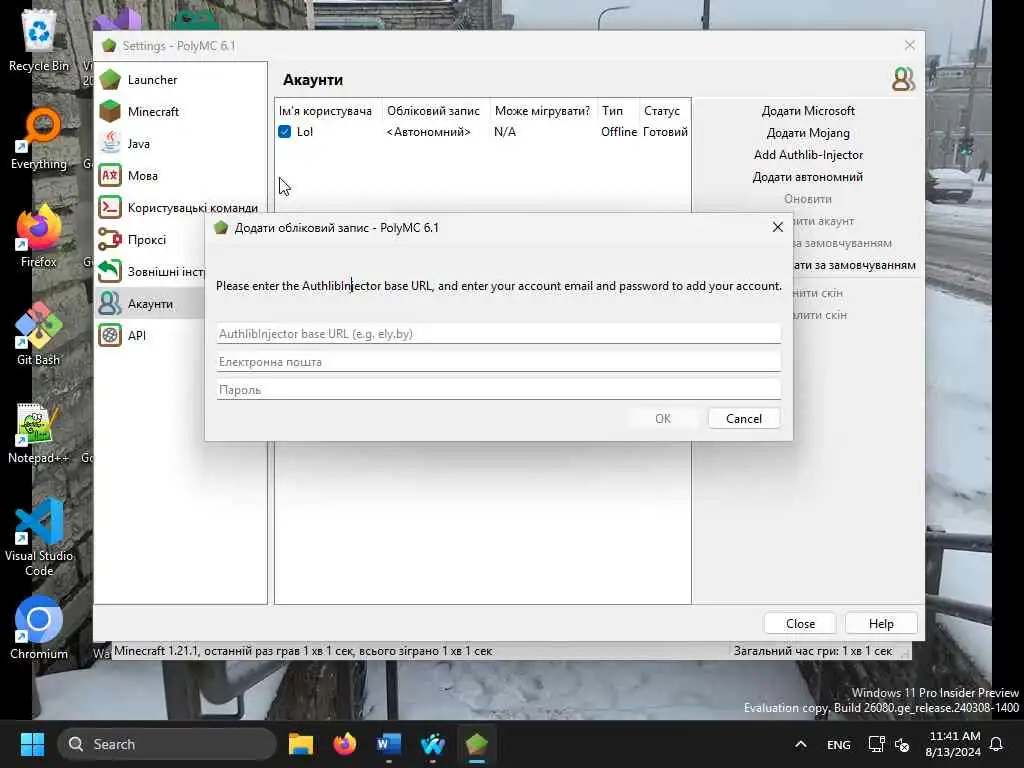This screenshot has width=1024, height=768.
Task: Open the notification bell
Action: coord(996,744)
